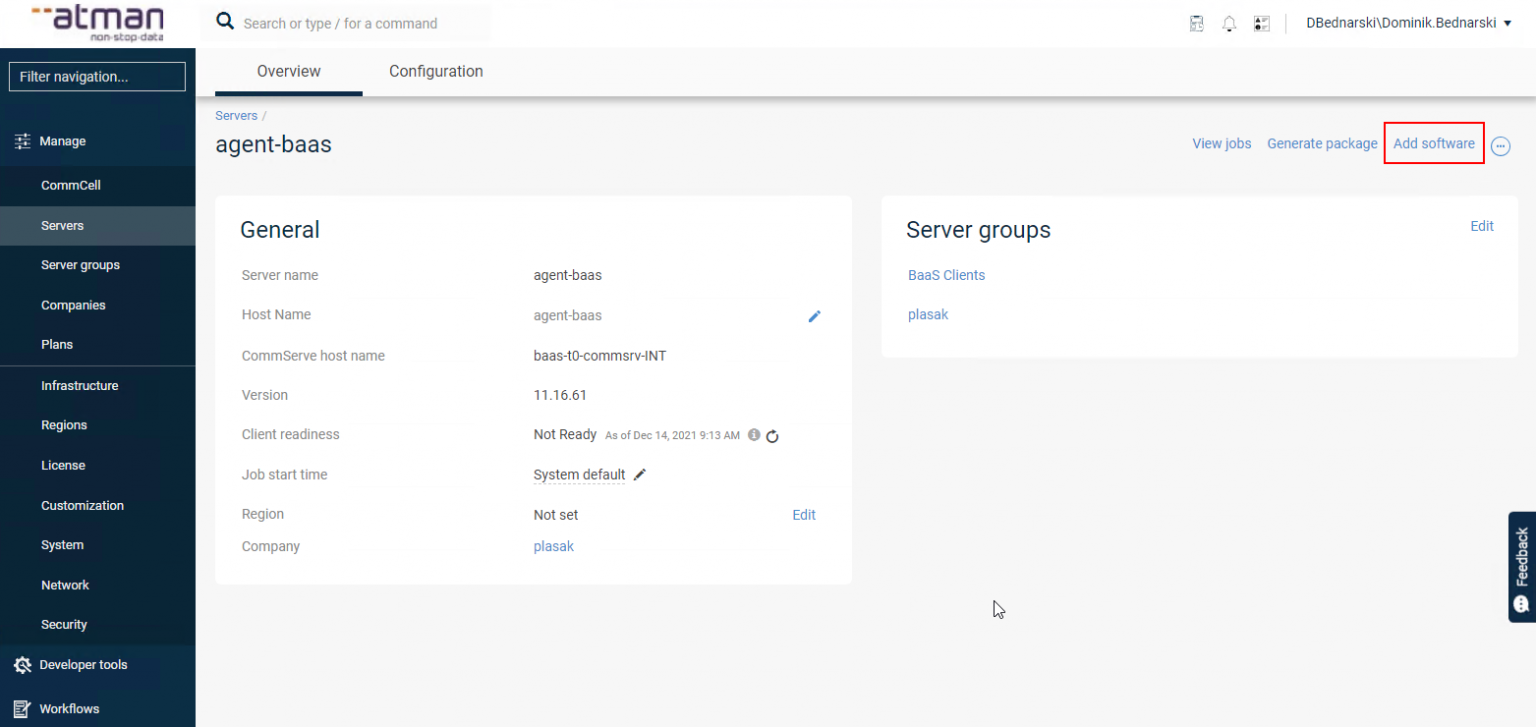1536x727 pixels.
Task: Open the notifications bell icon
Action: [1229, 24]
